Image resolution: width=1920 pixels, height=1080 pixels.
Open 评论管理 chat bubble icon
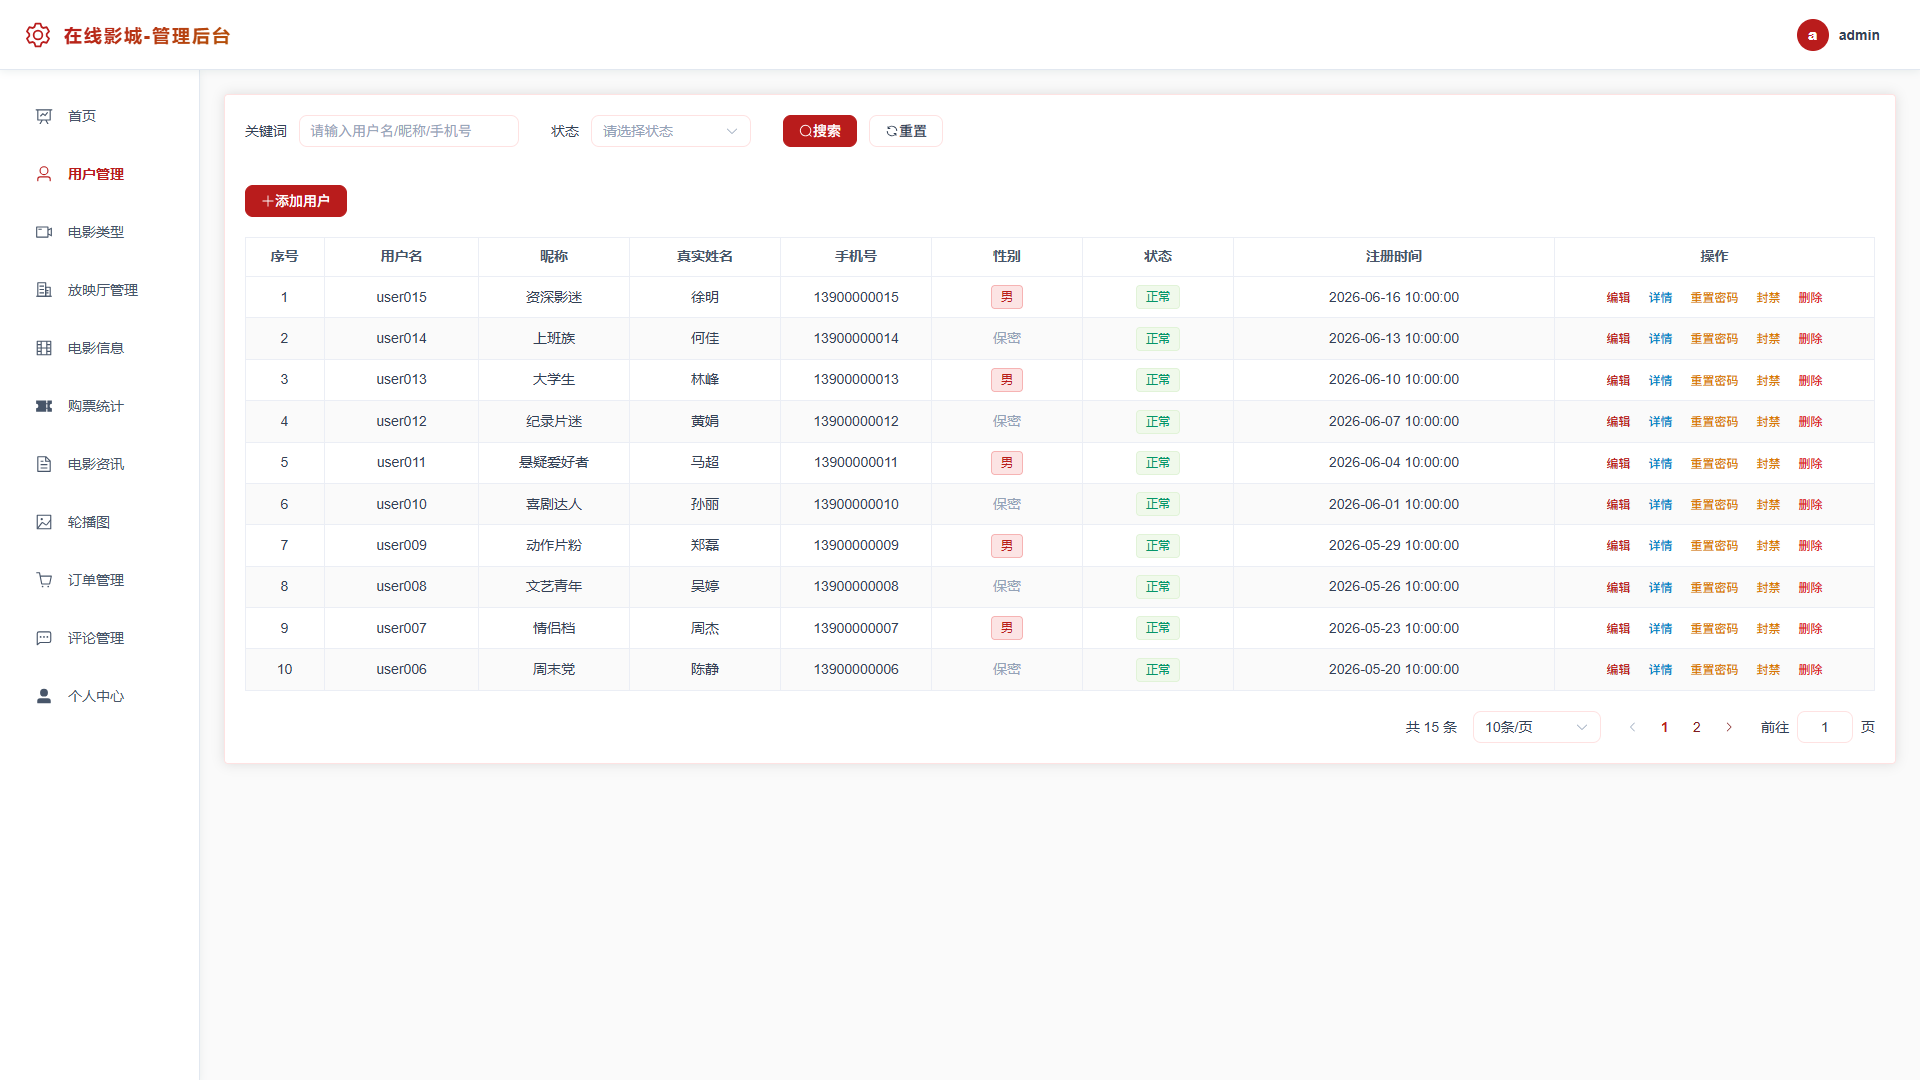44,638
